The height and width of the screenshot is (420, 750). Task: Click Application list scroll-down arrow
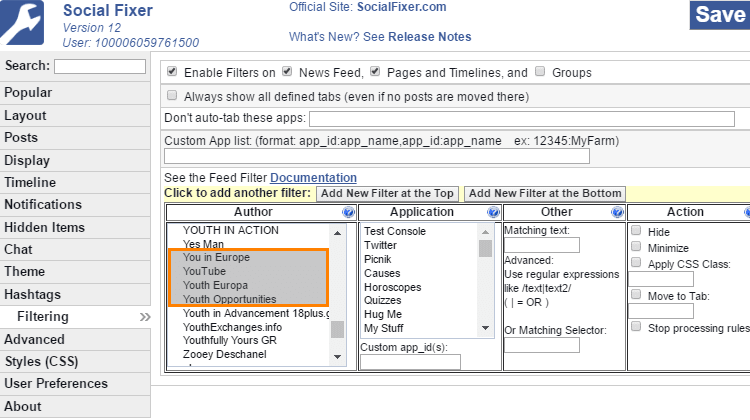485,328
